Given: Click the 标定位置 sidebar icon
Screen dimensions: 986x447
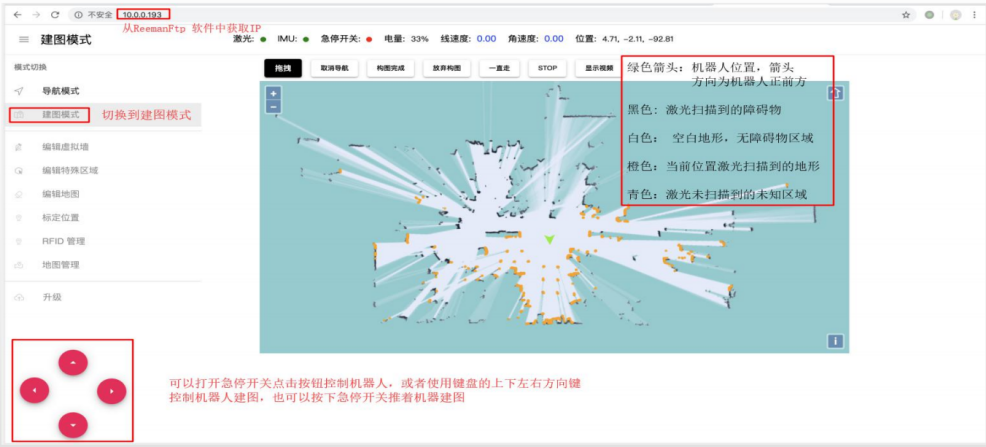Looking at the screenshot, I should click(x=19, y=218).
